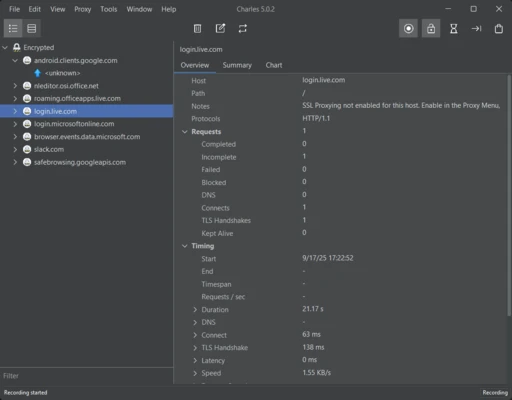Screen dimensions: 512x400
Task: Expand the Duration row
Action: pos(195,310)
